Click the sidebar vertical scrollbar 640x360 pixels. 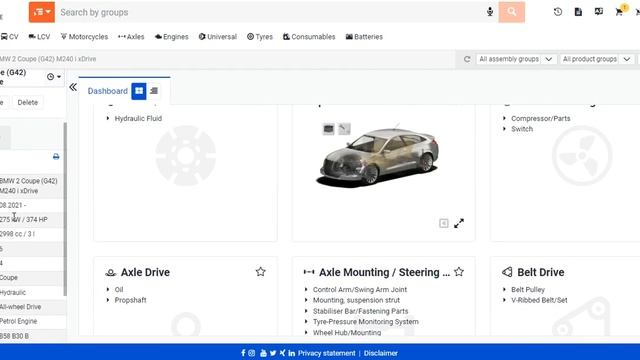[x=65, y=209]
